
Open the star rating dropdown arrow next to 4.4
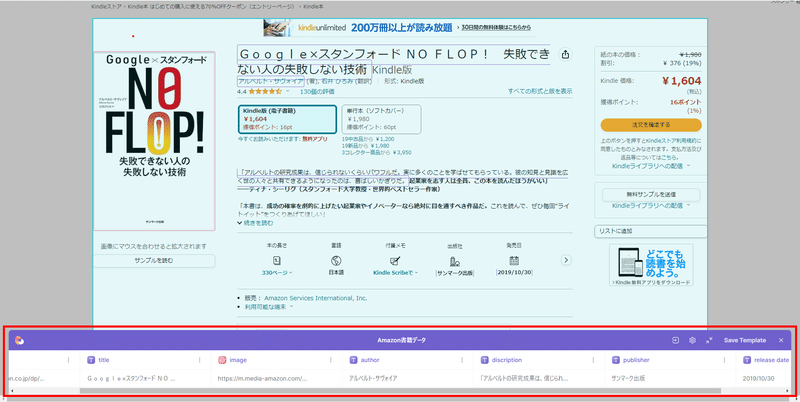[x=287, y=91]
